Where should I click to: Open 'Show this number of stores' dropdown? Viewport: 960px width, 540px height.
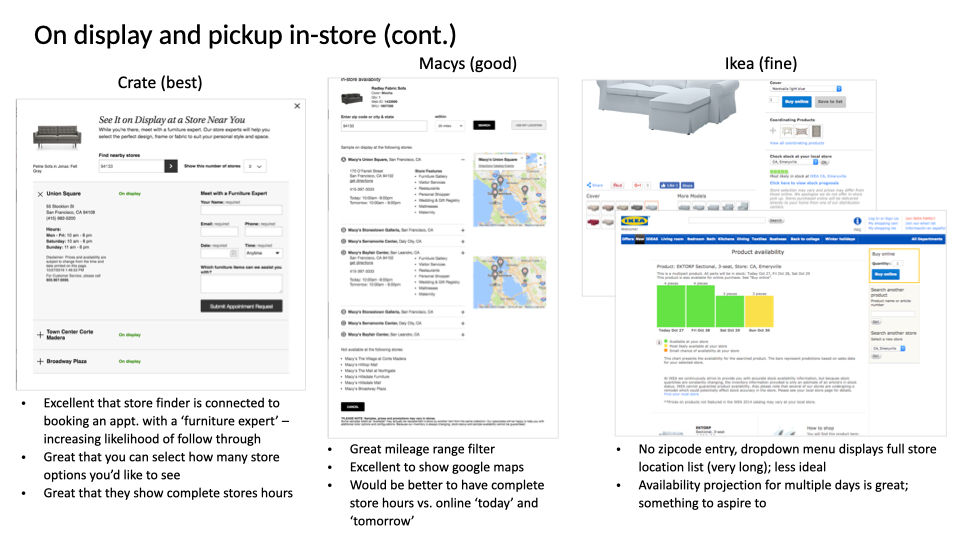click(255, 167)
